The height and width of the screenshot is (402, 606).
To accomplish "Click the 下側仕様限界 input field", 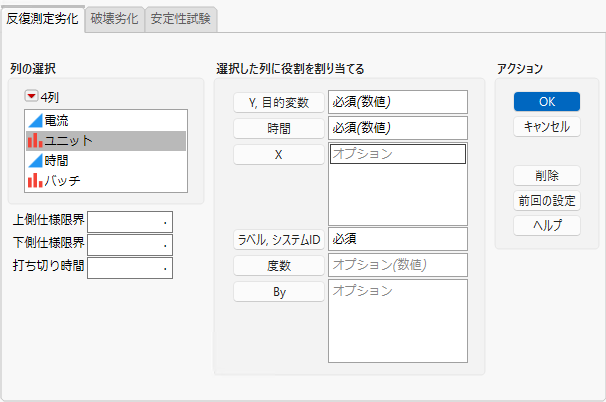I will point(130,245).
